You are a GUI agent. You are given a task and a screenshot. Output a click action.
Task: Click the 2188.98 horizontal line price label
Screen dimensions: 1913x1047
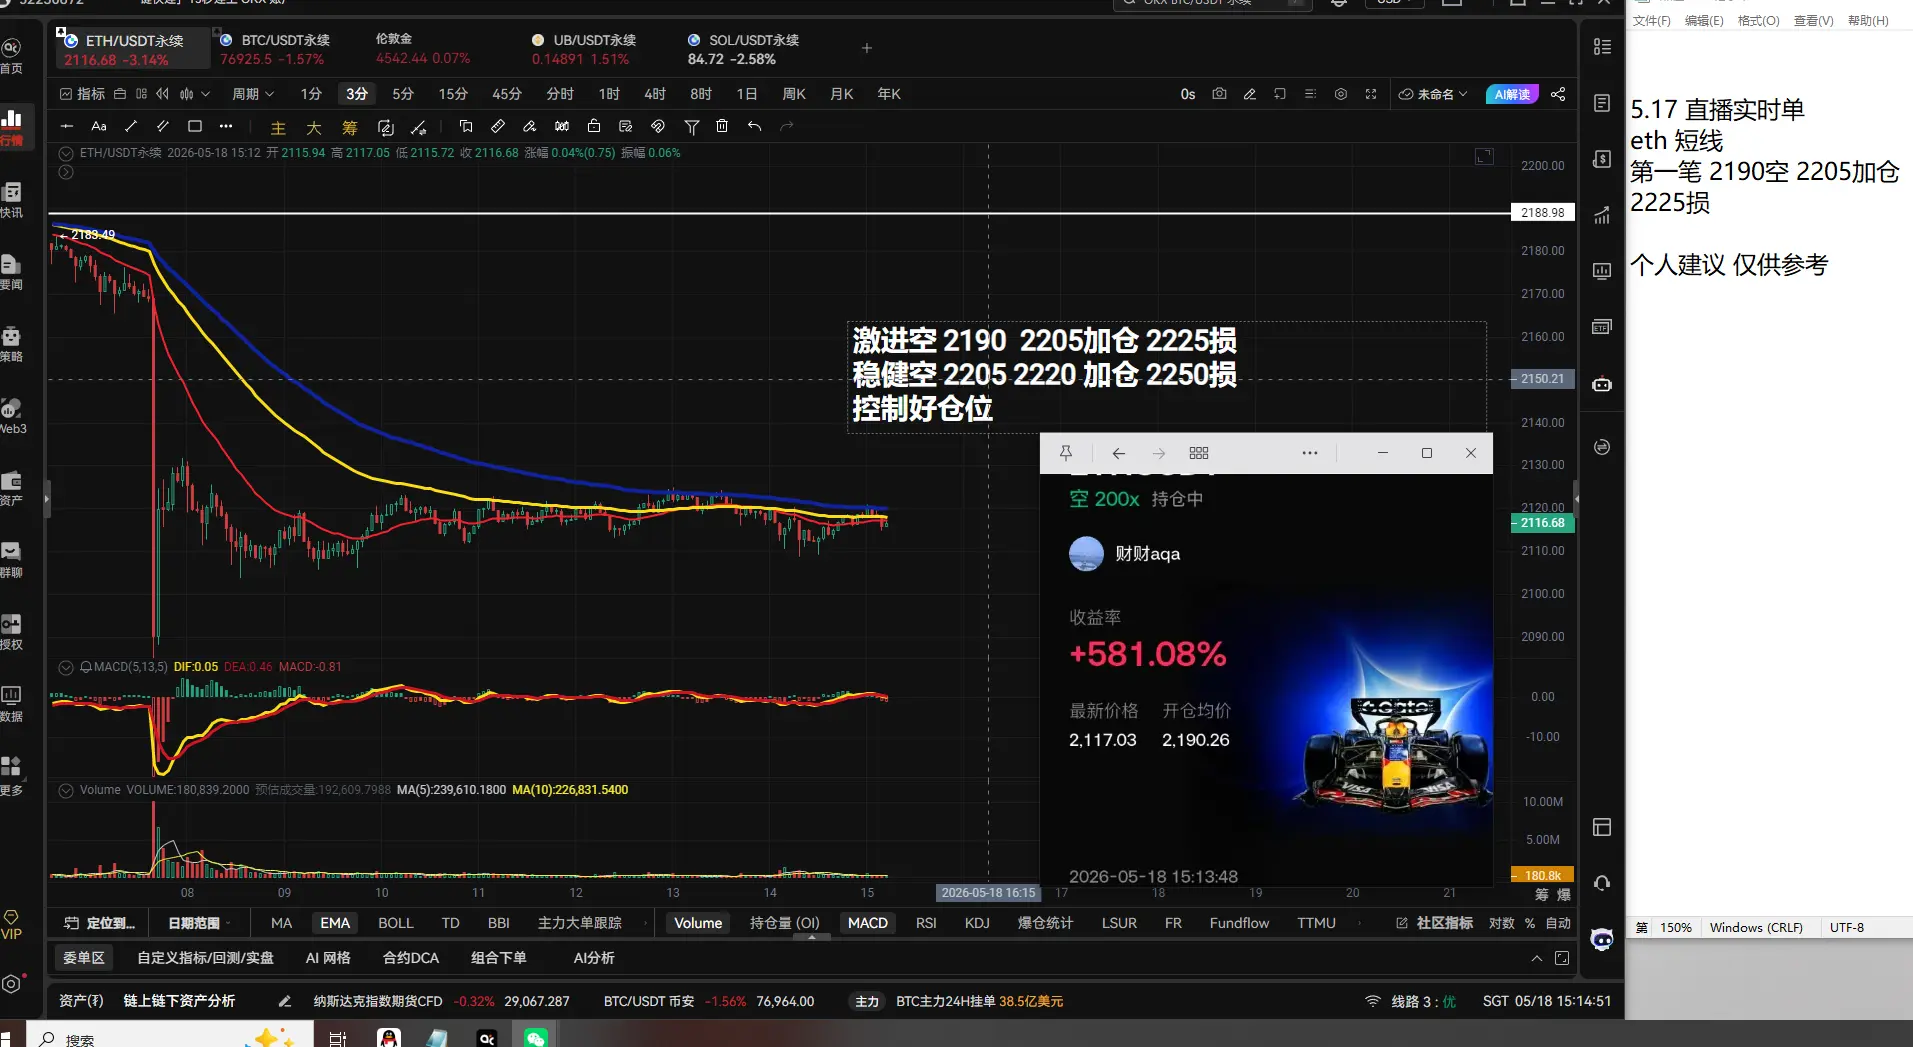pyautogui.click(x=1542, y=213)
